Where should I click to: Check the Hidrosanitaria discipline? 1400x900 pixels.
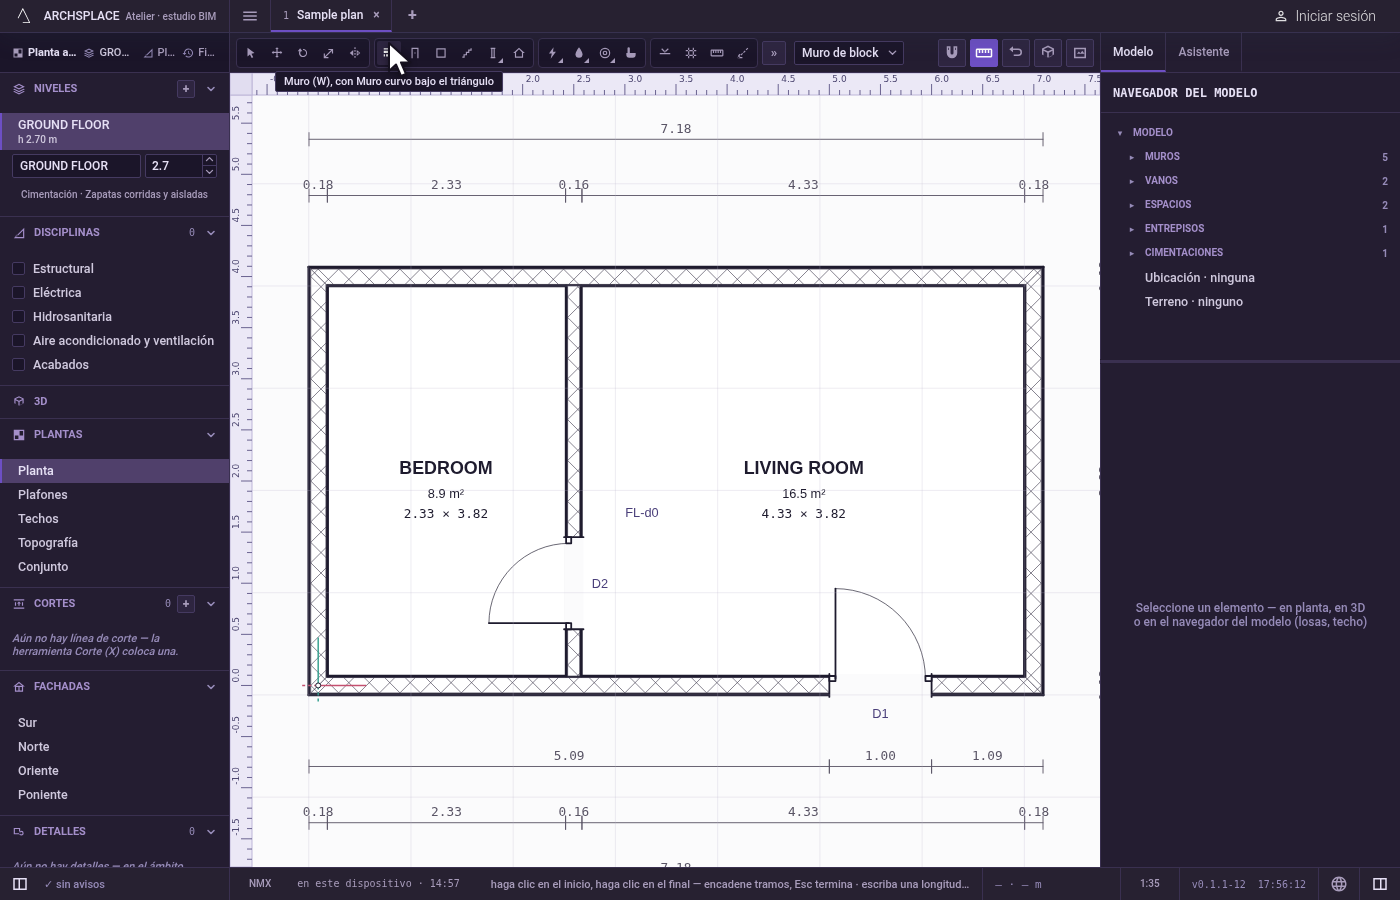tap(18, 317)
